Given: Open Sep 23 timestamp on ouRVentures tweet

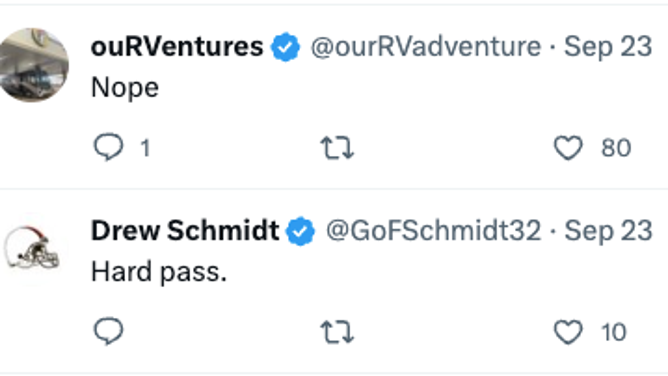Looking at the screenshot, I should (608, 46).
